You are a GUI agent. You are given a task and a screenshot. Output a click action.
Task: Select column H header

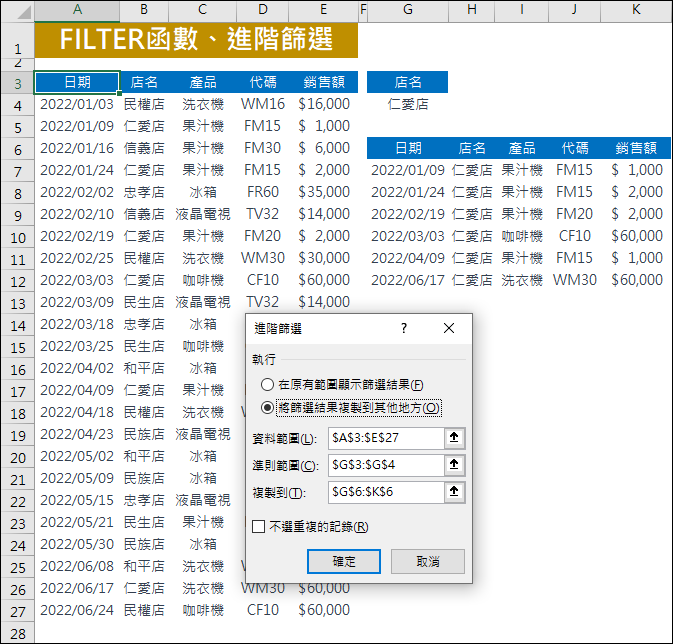(x=472, y=10)
